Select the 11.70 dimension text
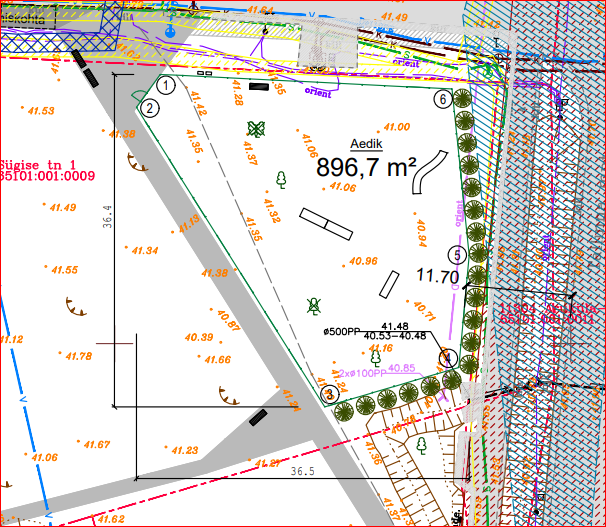Viewport: 606px width, 527px height. [437, 277]
